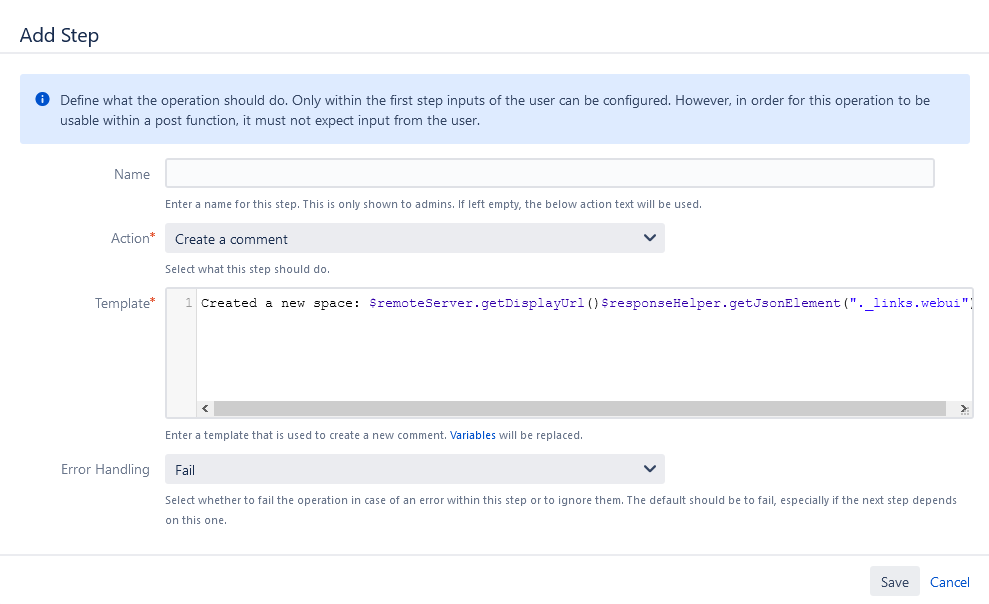Click the Action field label
Image resolution: width=989 pixels, height=604 pixels.
pos(130,238)
